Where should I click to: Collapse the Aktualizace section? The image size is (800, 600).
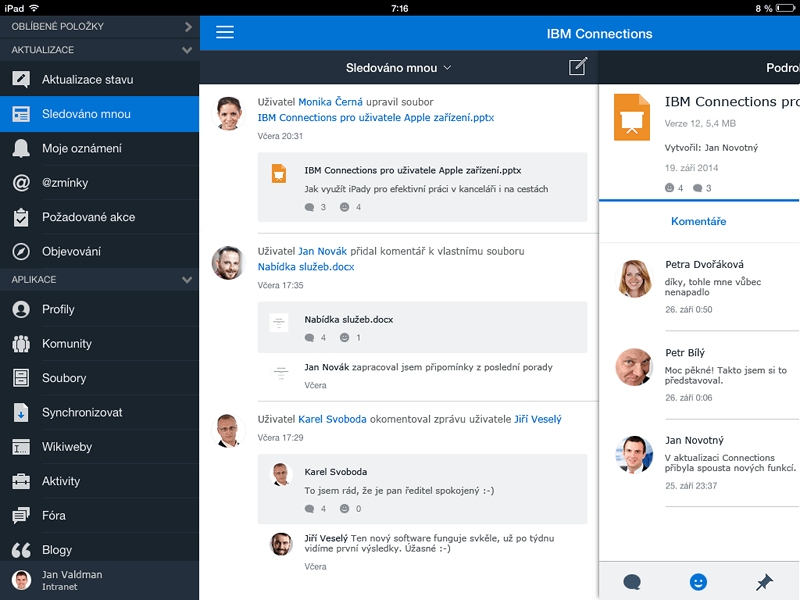(x=99, y=49)
